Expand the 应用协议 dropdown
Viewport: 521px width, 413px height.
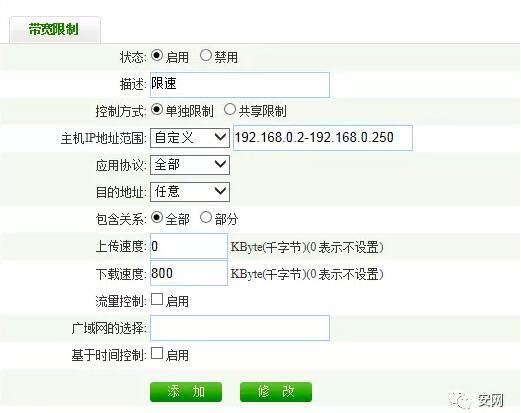[x=190, y=165]
